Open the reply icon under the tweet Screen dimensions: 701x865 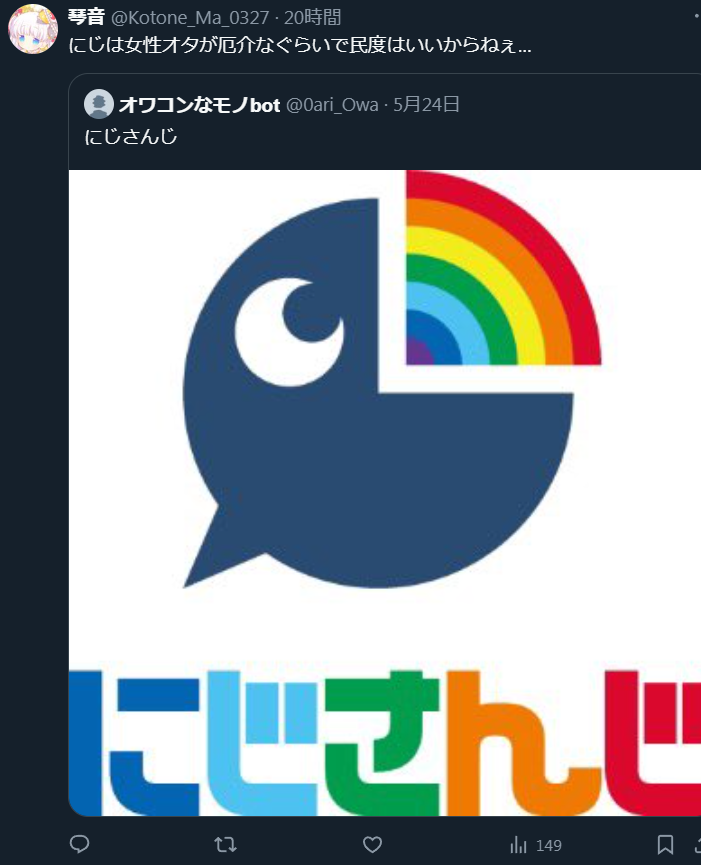tap(80, 844)
